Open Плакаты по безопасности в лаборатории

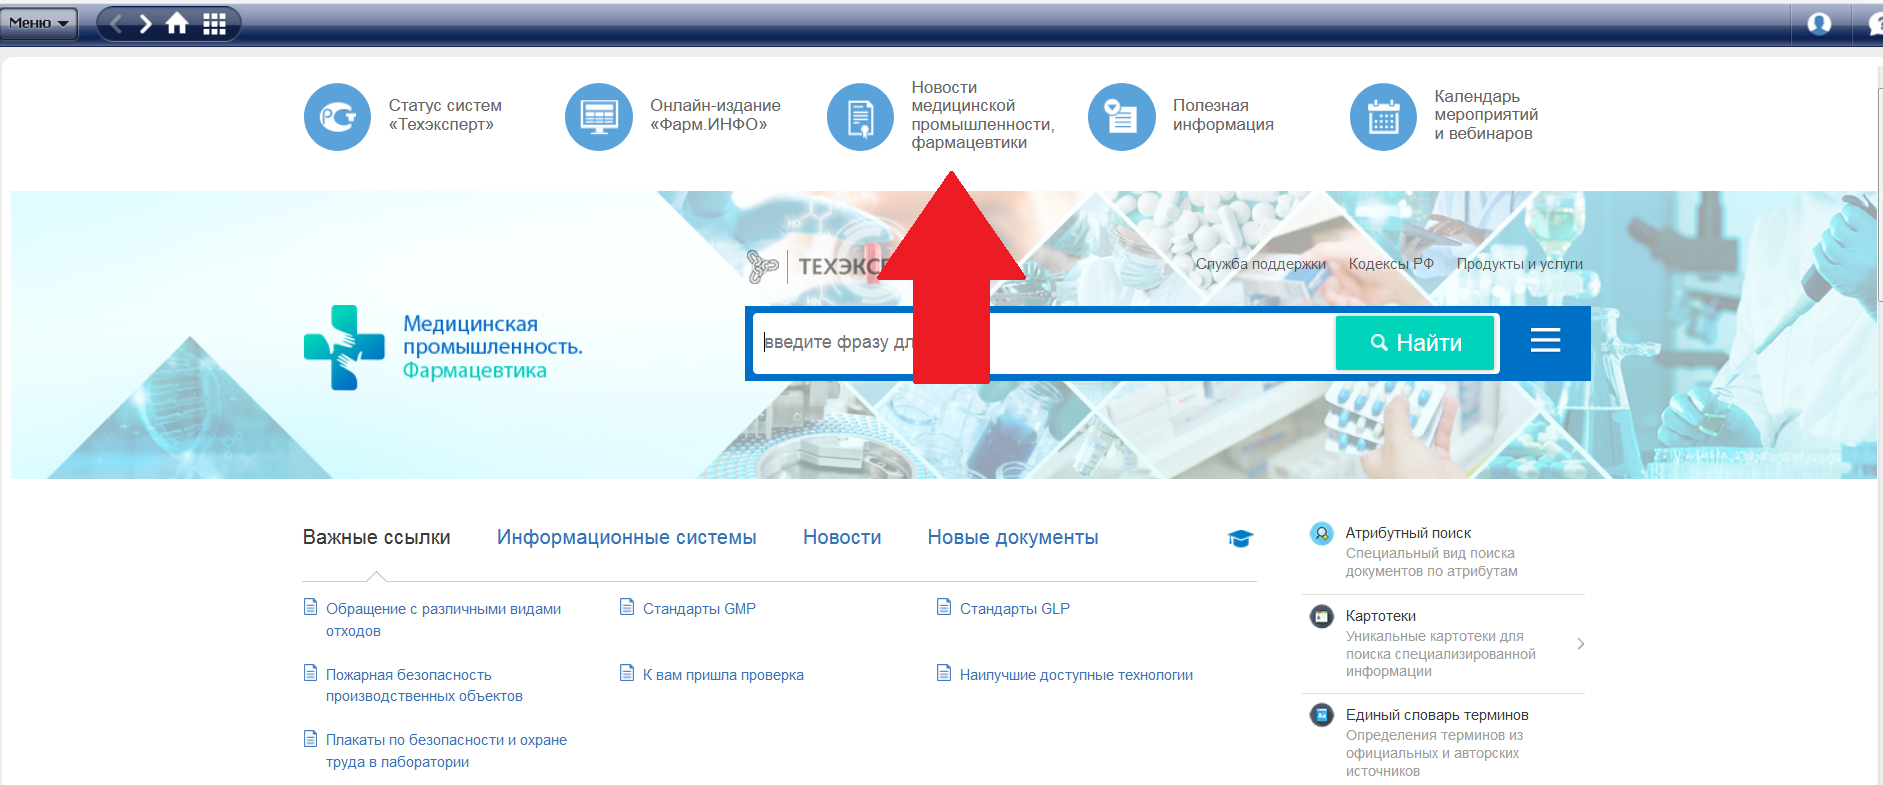pos(446,751)
